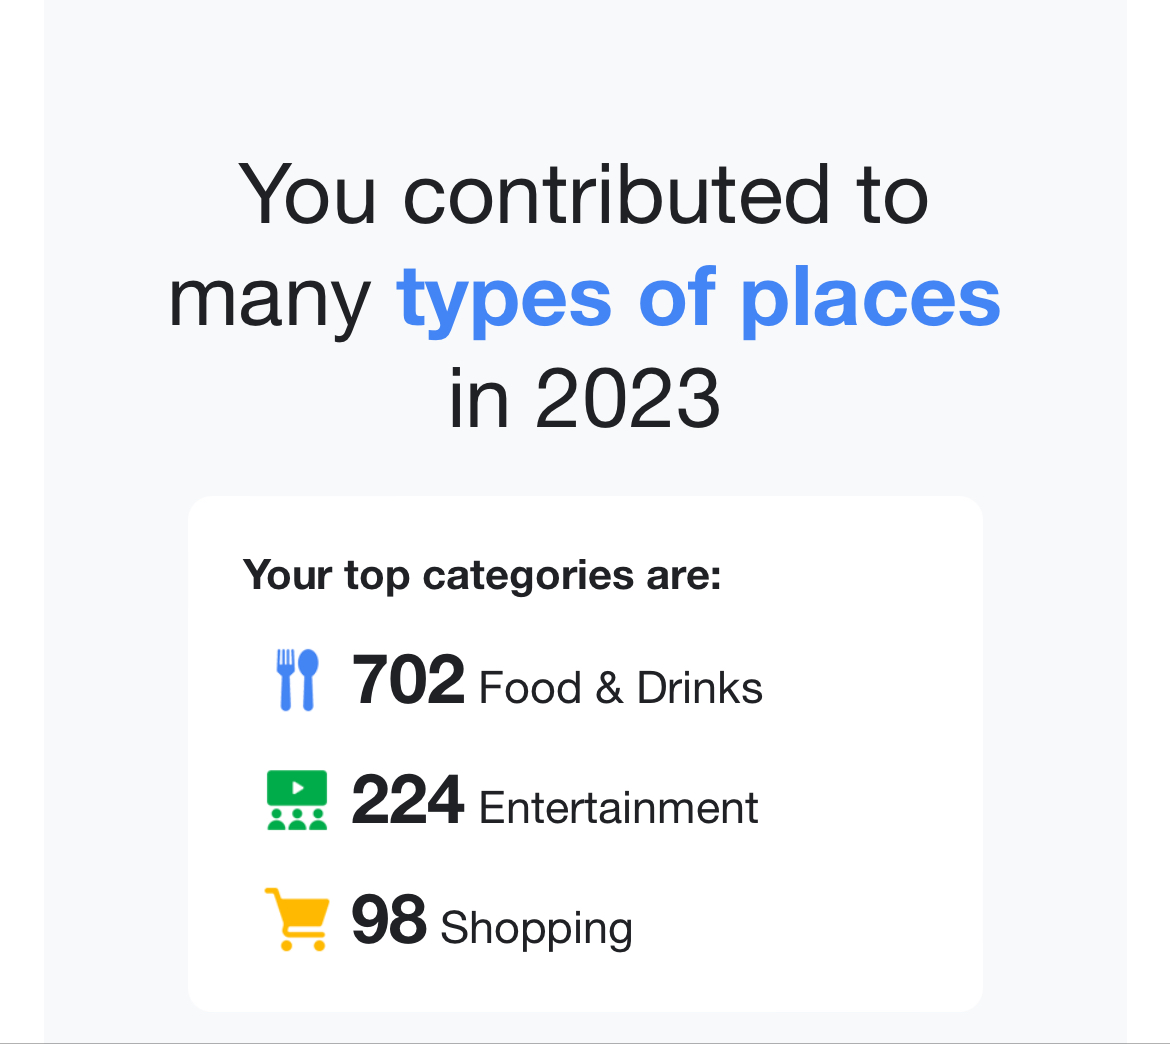The height and width of the screenshot is (1044, 1170).
Task: Click the ampersand in Food & Drinks
Action: [x=608, y=688]
